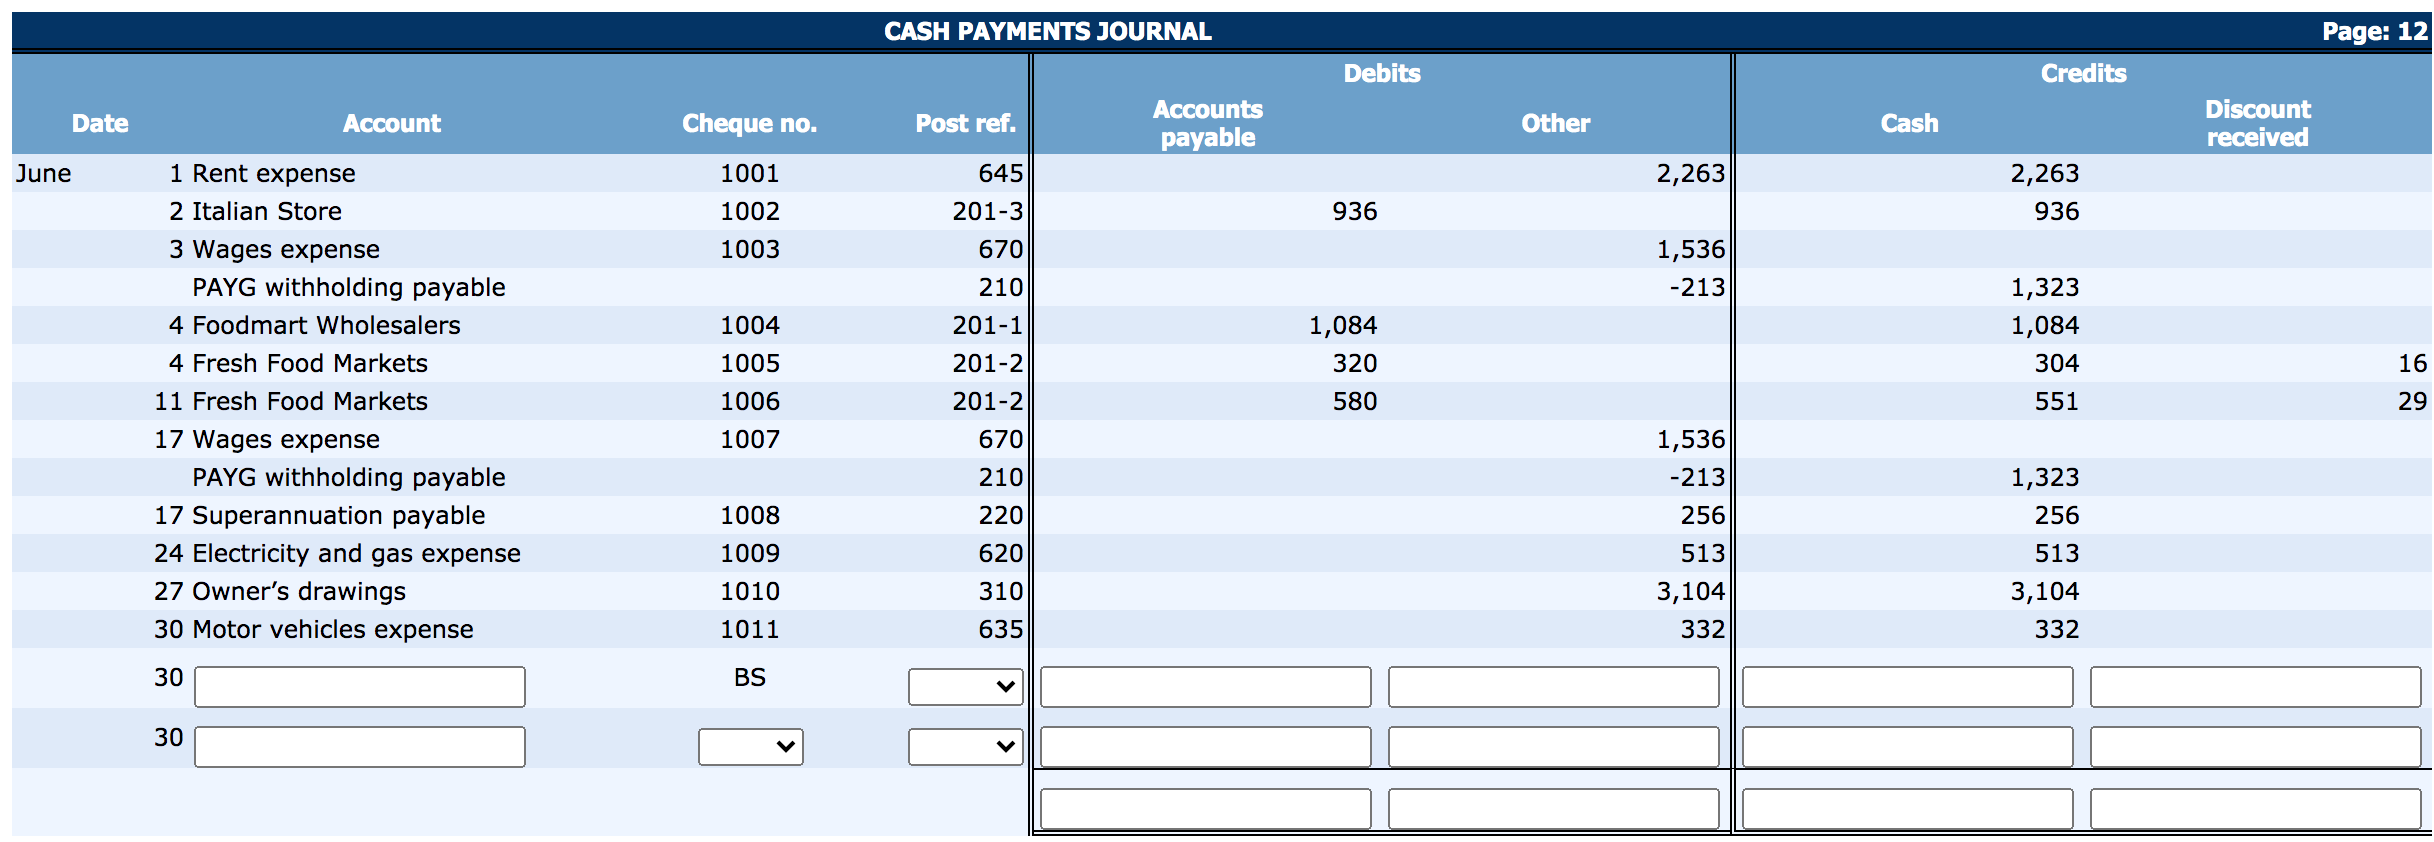Viewport: 2434px width, 842px height.
Task: Click discount received amount 29
Action: pos(2412,402)
